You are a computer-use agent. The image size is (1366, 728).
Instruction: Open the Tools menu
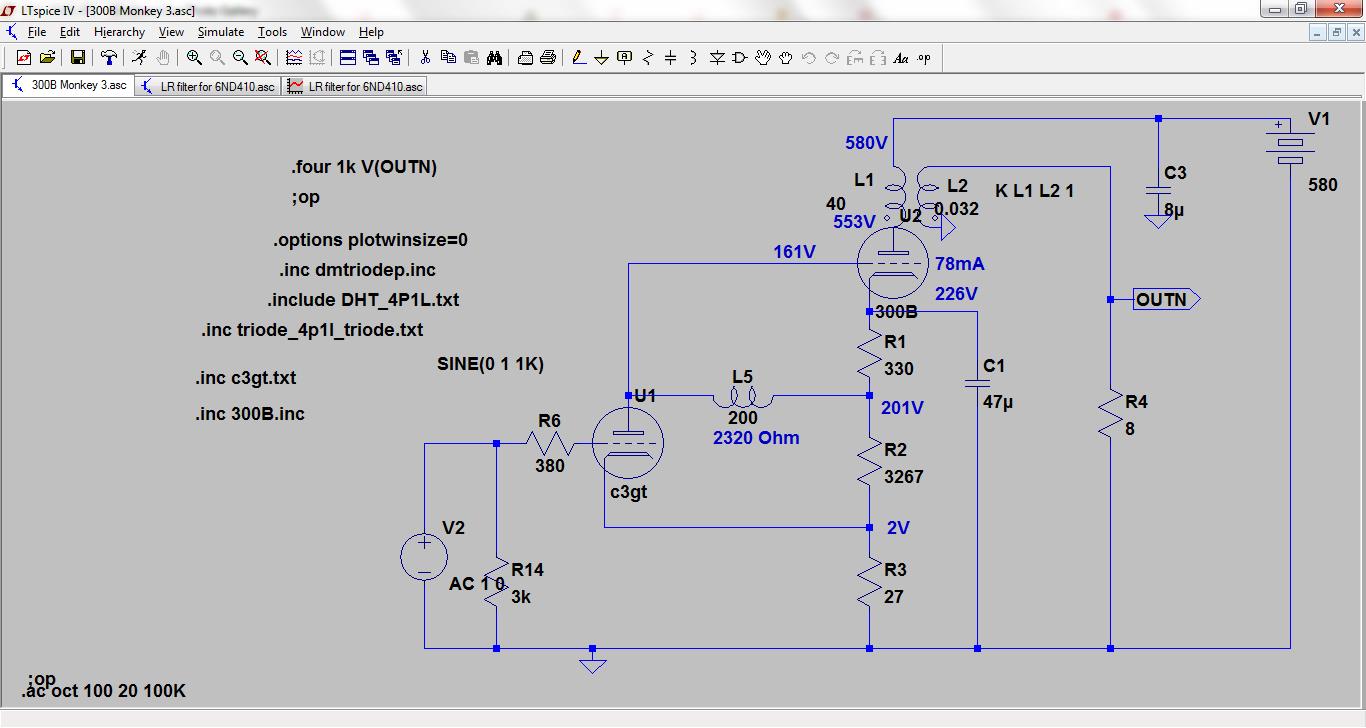272,32
